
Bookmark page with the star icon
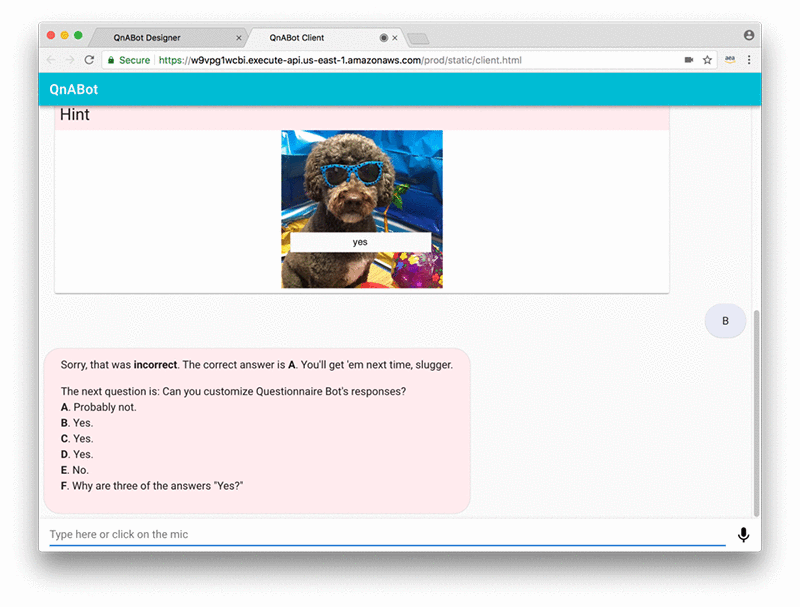tap(707, 60)
